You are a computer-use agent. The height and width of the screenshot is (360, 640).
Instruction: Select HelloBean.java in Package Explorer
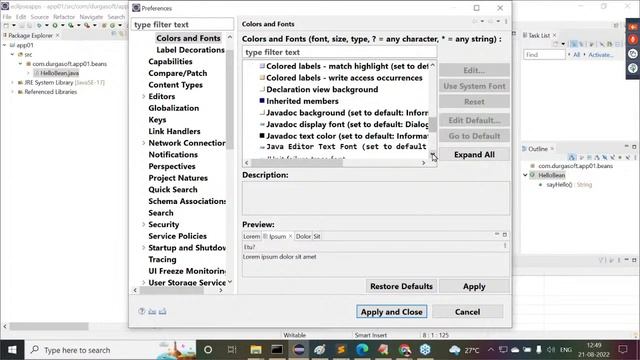point(60,73)
